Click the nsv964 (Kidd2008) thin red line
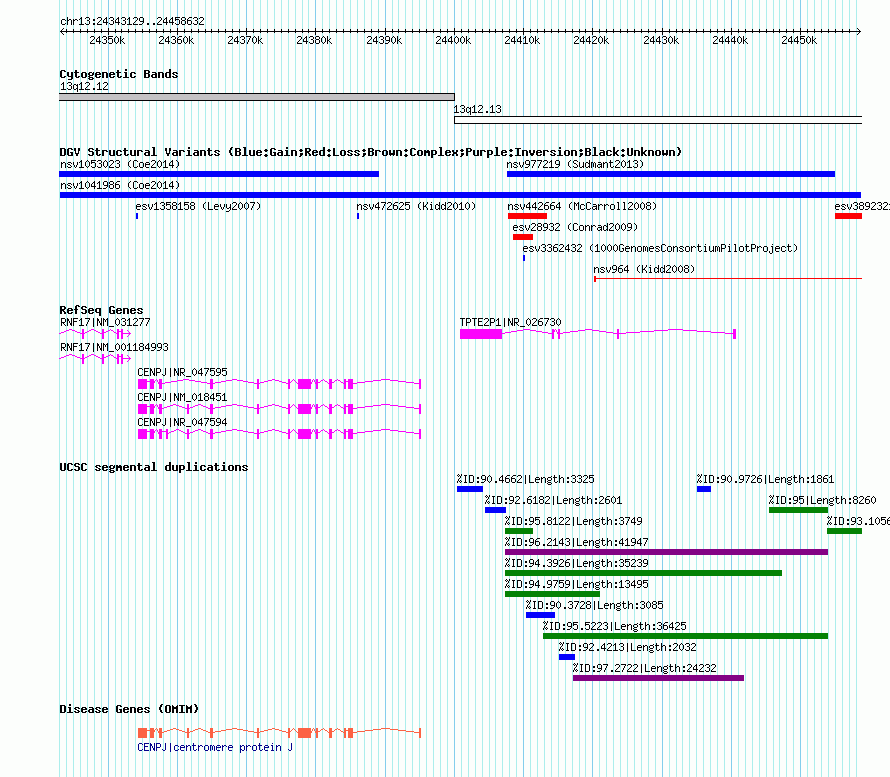890x777 pixels. 728,279
